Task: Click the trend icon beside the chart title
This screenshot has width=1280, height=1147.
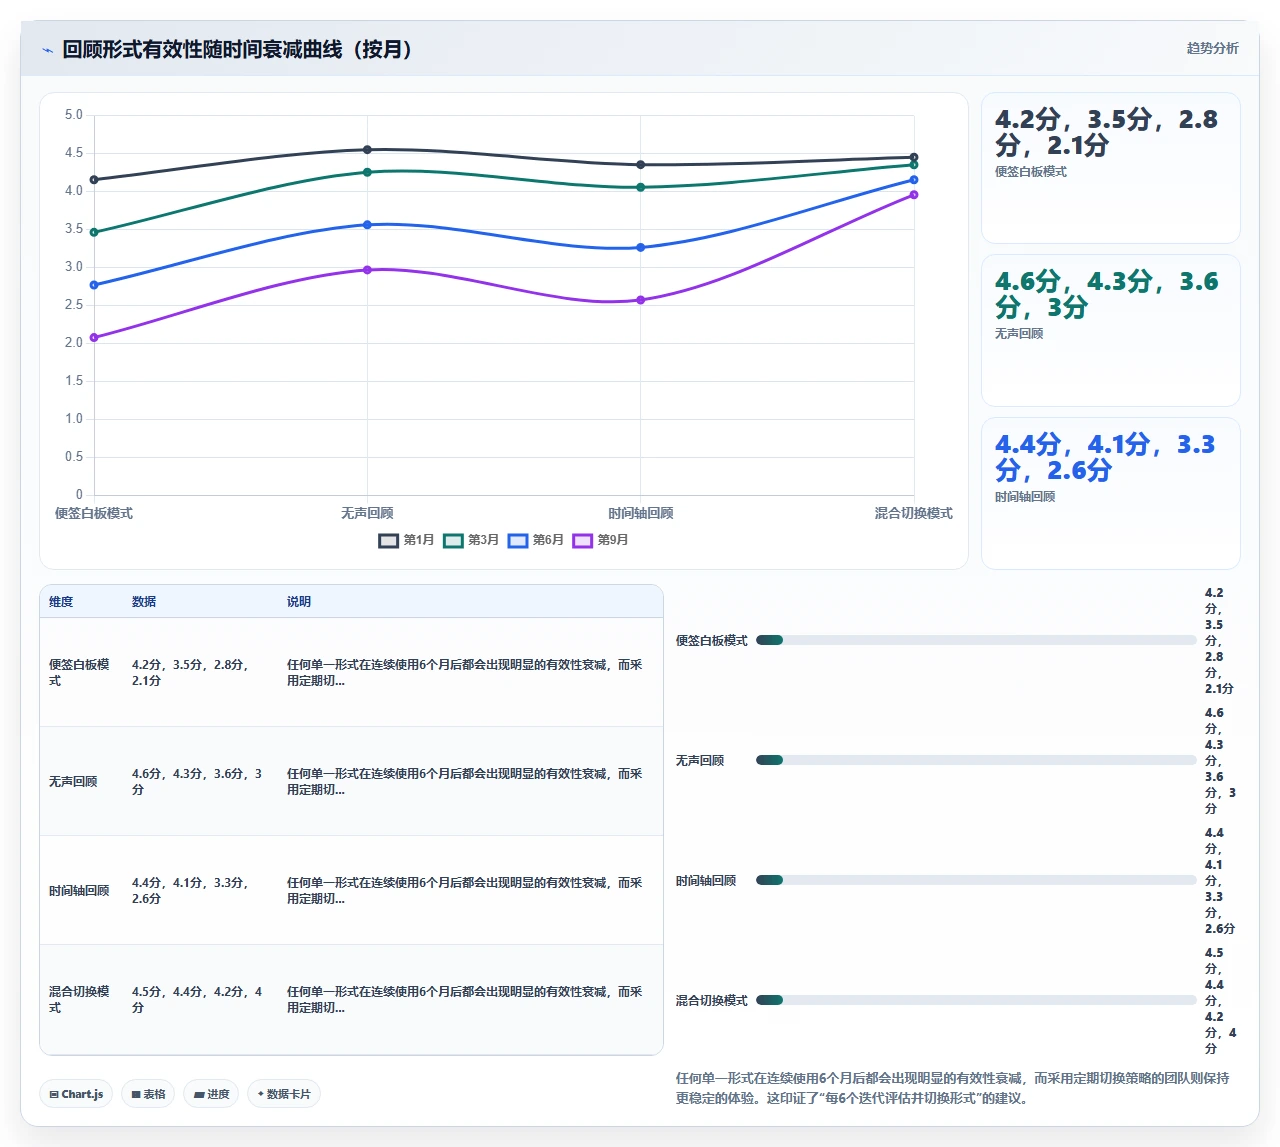Action: pos(47,50)
